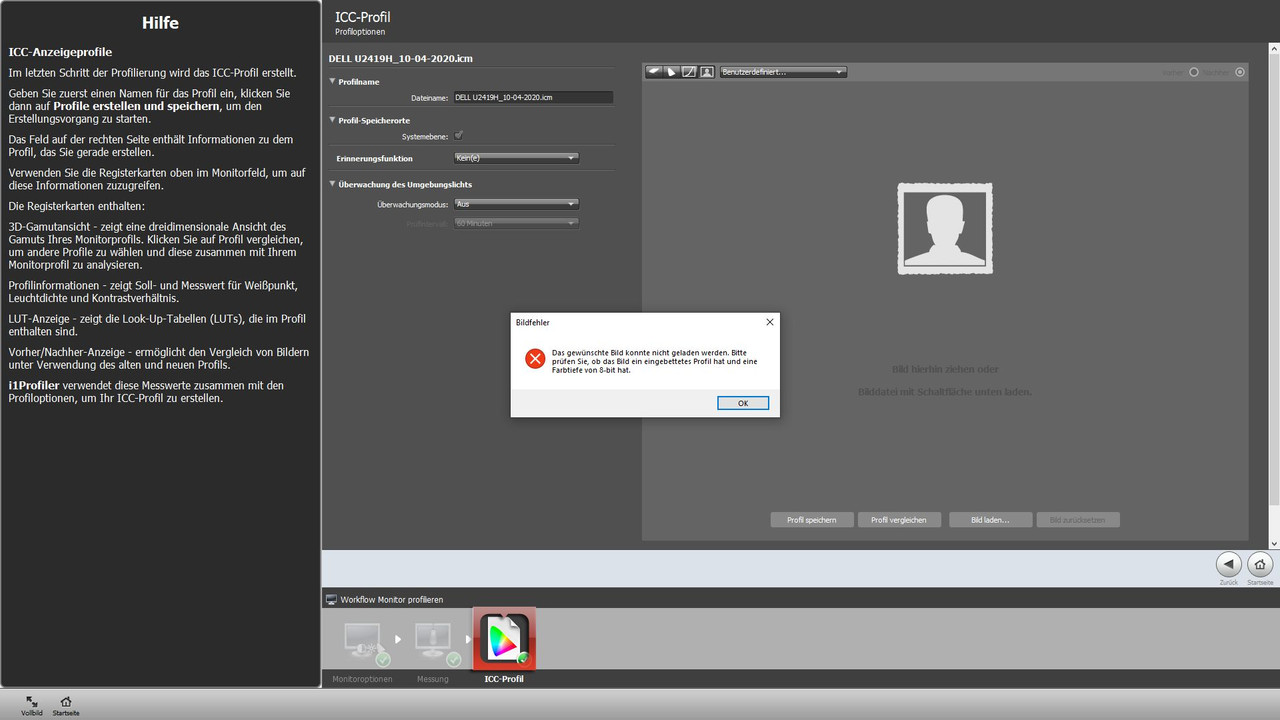Click the Profil speichern button
Image resolution: width=1280 pixels, height=720 pixels.
click(x=812, y=520)
